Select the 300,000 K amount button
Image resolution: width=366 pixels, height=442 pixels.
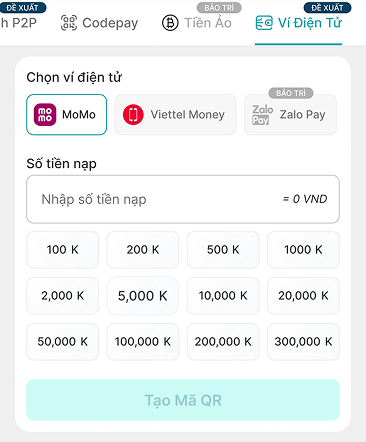303,342
